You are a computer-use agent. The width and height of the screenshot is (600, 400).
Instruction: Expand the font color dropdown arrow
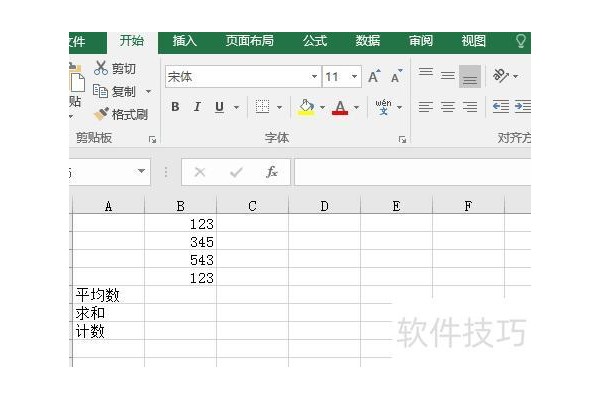tap(356, 107)
